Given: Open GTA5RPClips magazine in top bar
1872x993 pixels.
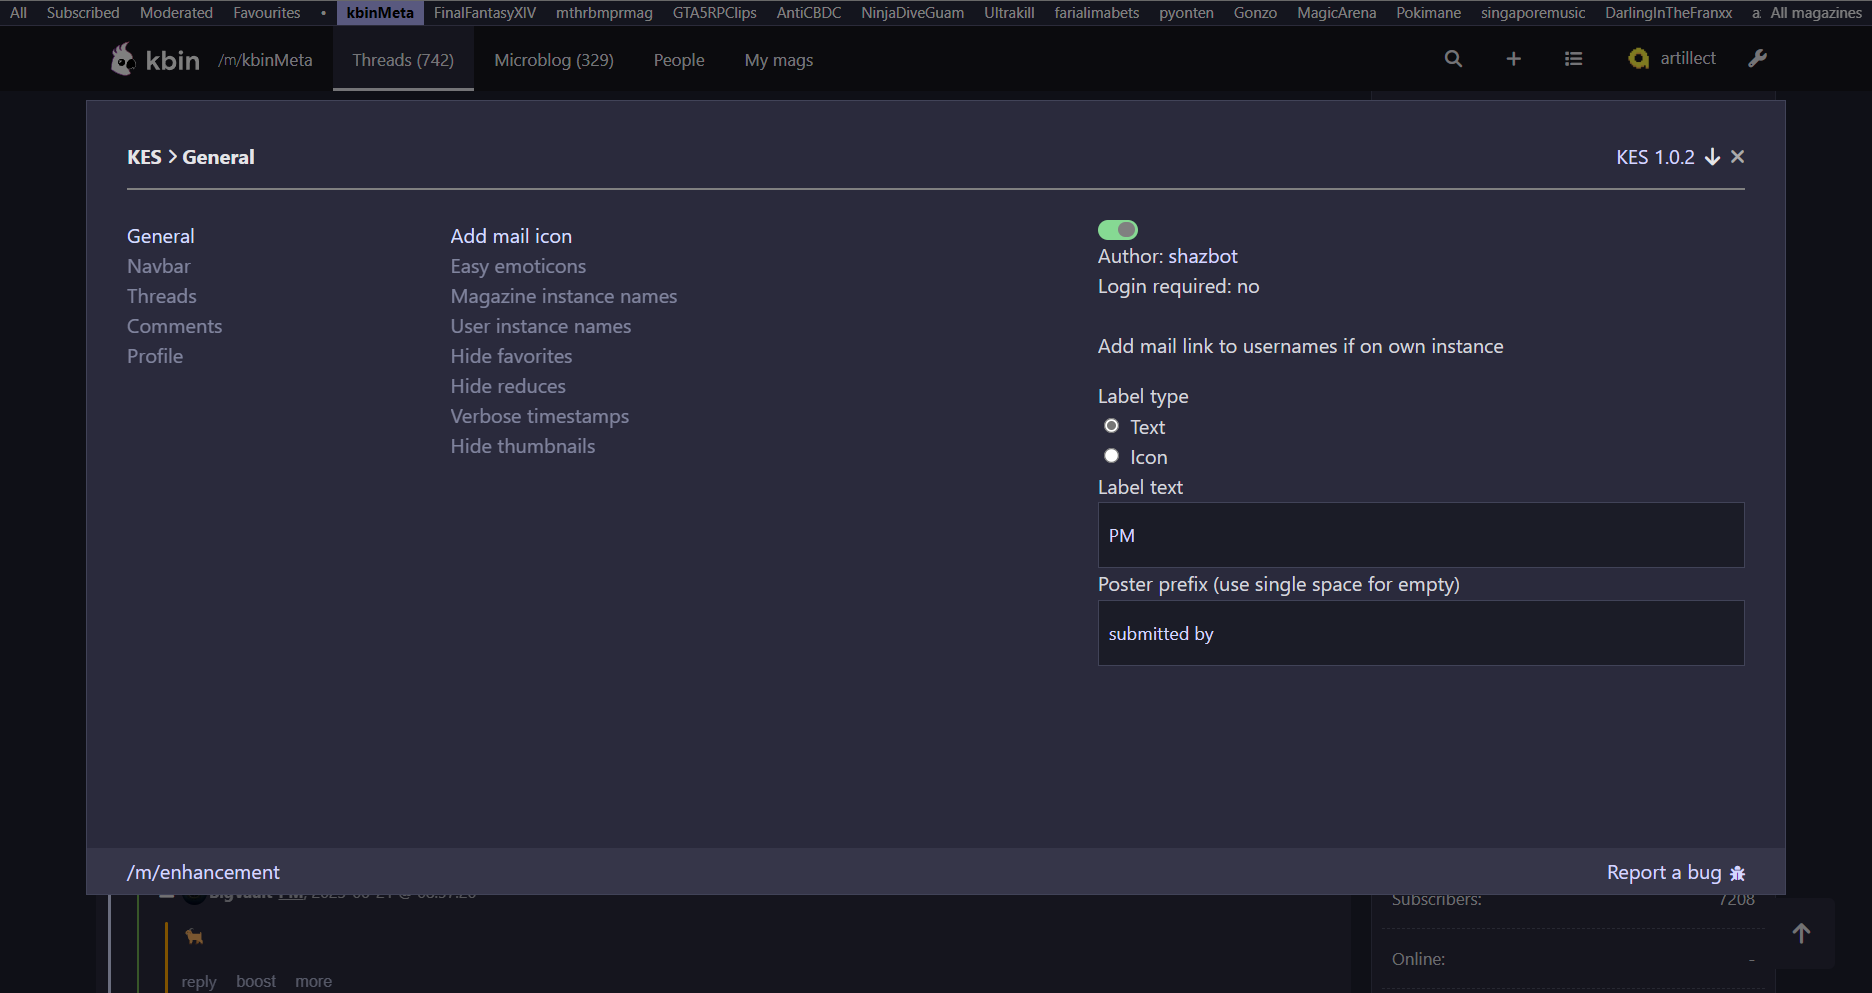Looking at the screenshot, I should (x=714, y=13).
